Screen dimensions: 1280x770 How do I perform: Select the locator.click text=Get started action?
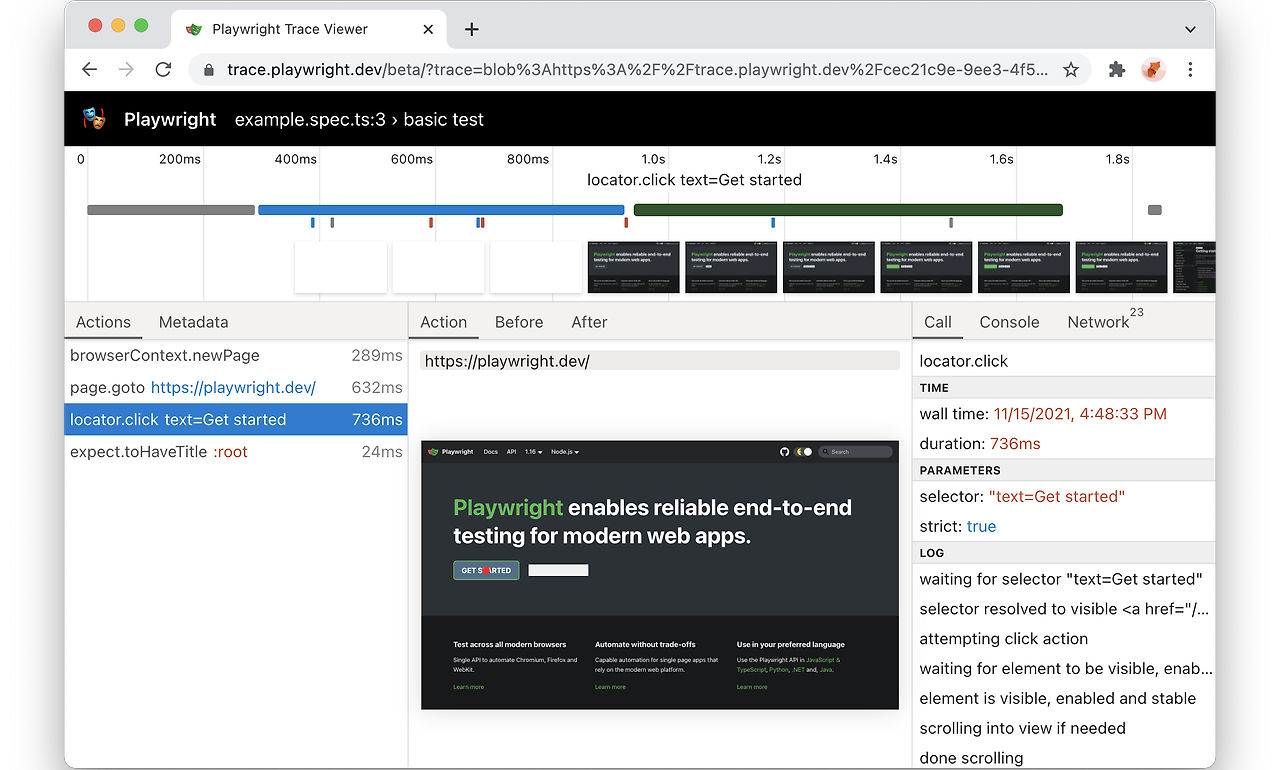click(x=236, y=420)
